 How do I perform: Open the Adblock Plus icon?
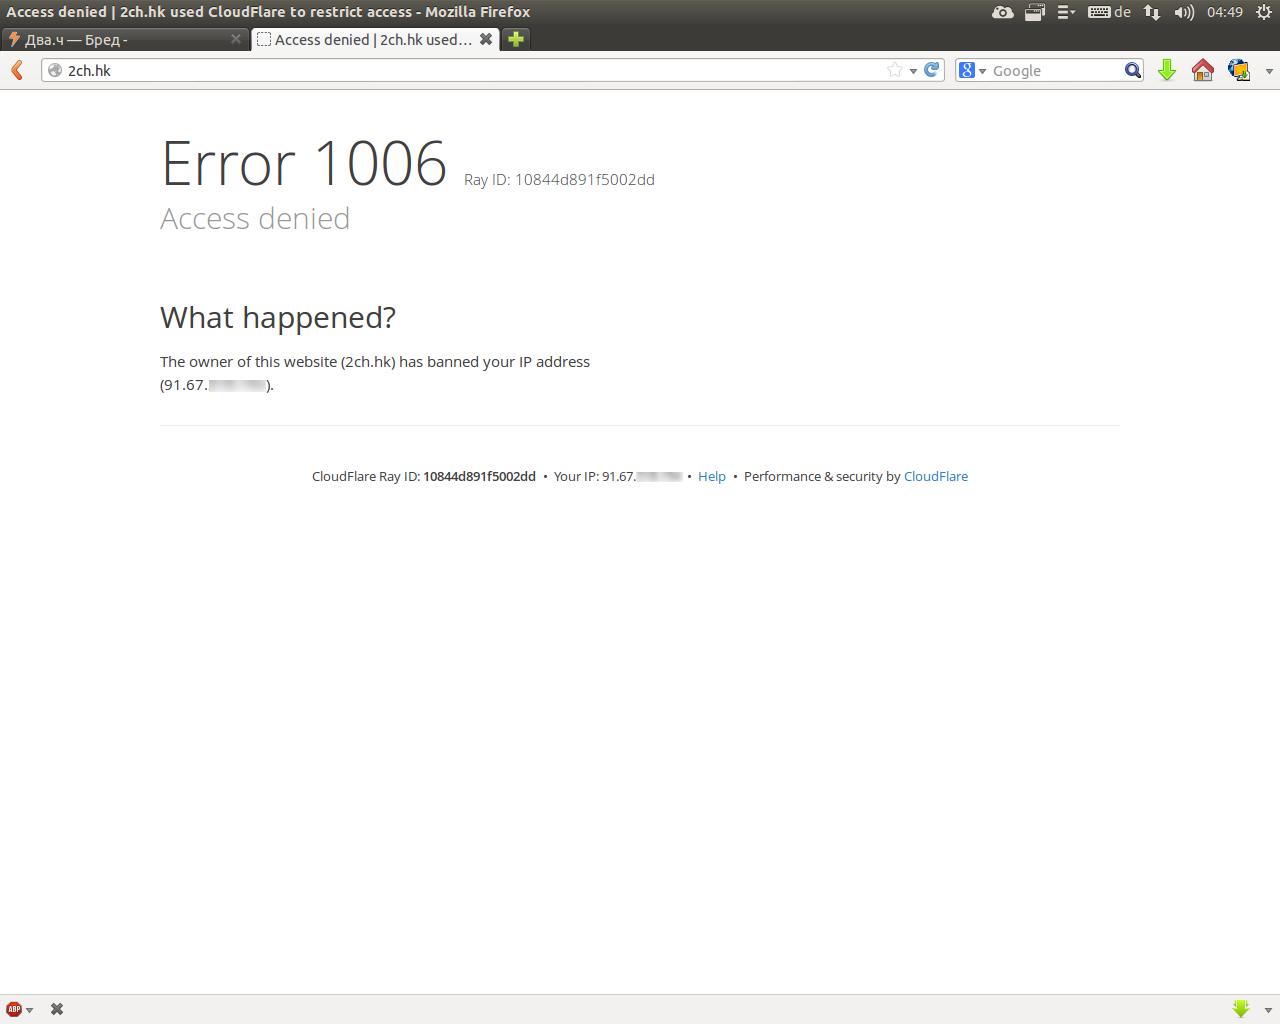click(x=14, y=1009)
